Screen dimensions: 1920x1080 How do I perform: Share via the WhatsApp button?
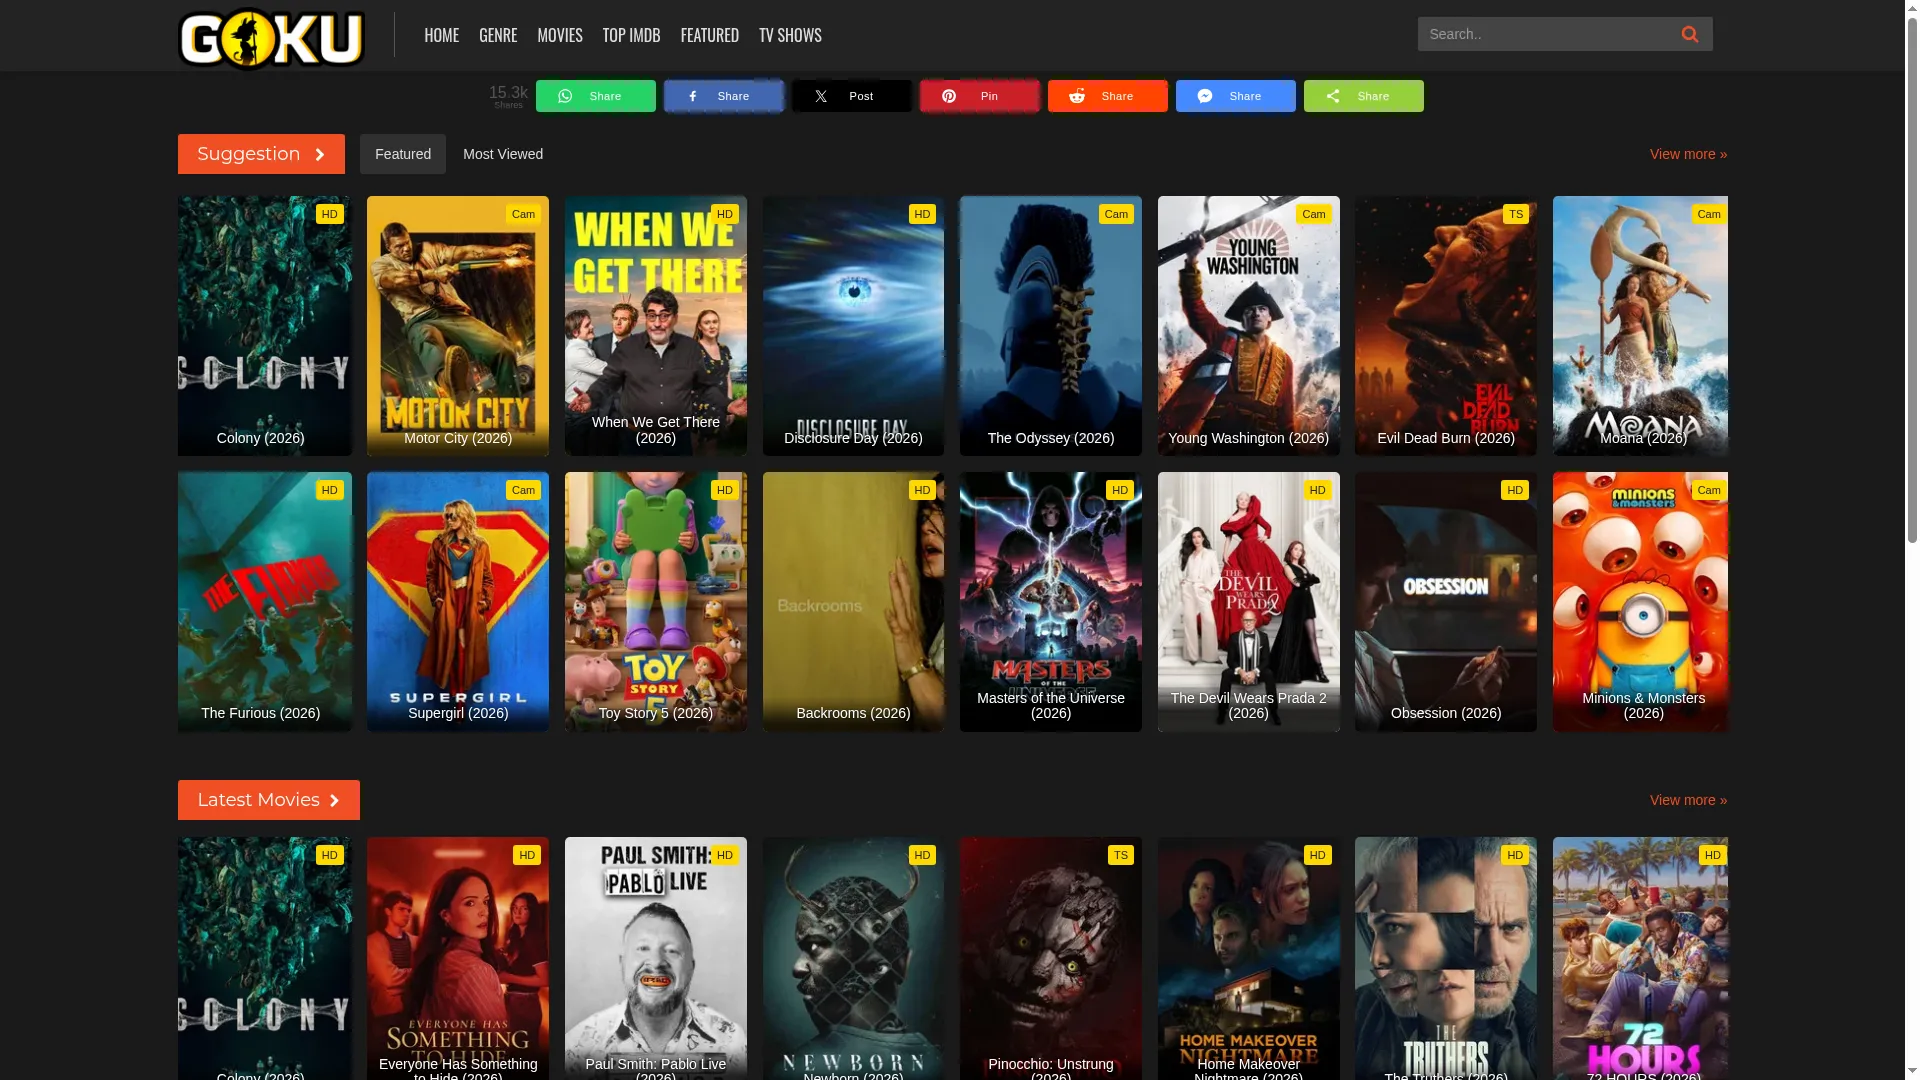[596, 96]
